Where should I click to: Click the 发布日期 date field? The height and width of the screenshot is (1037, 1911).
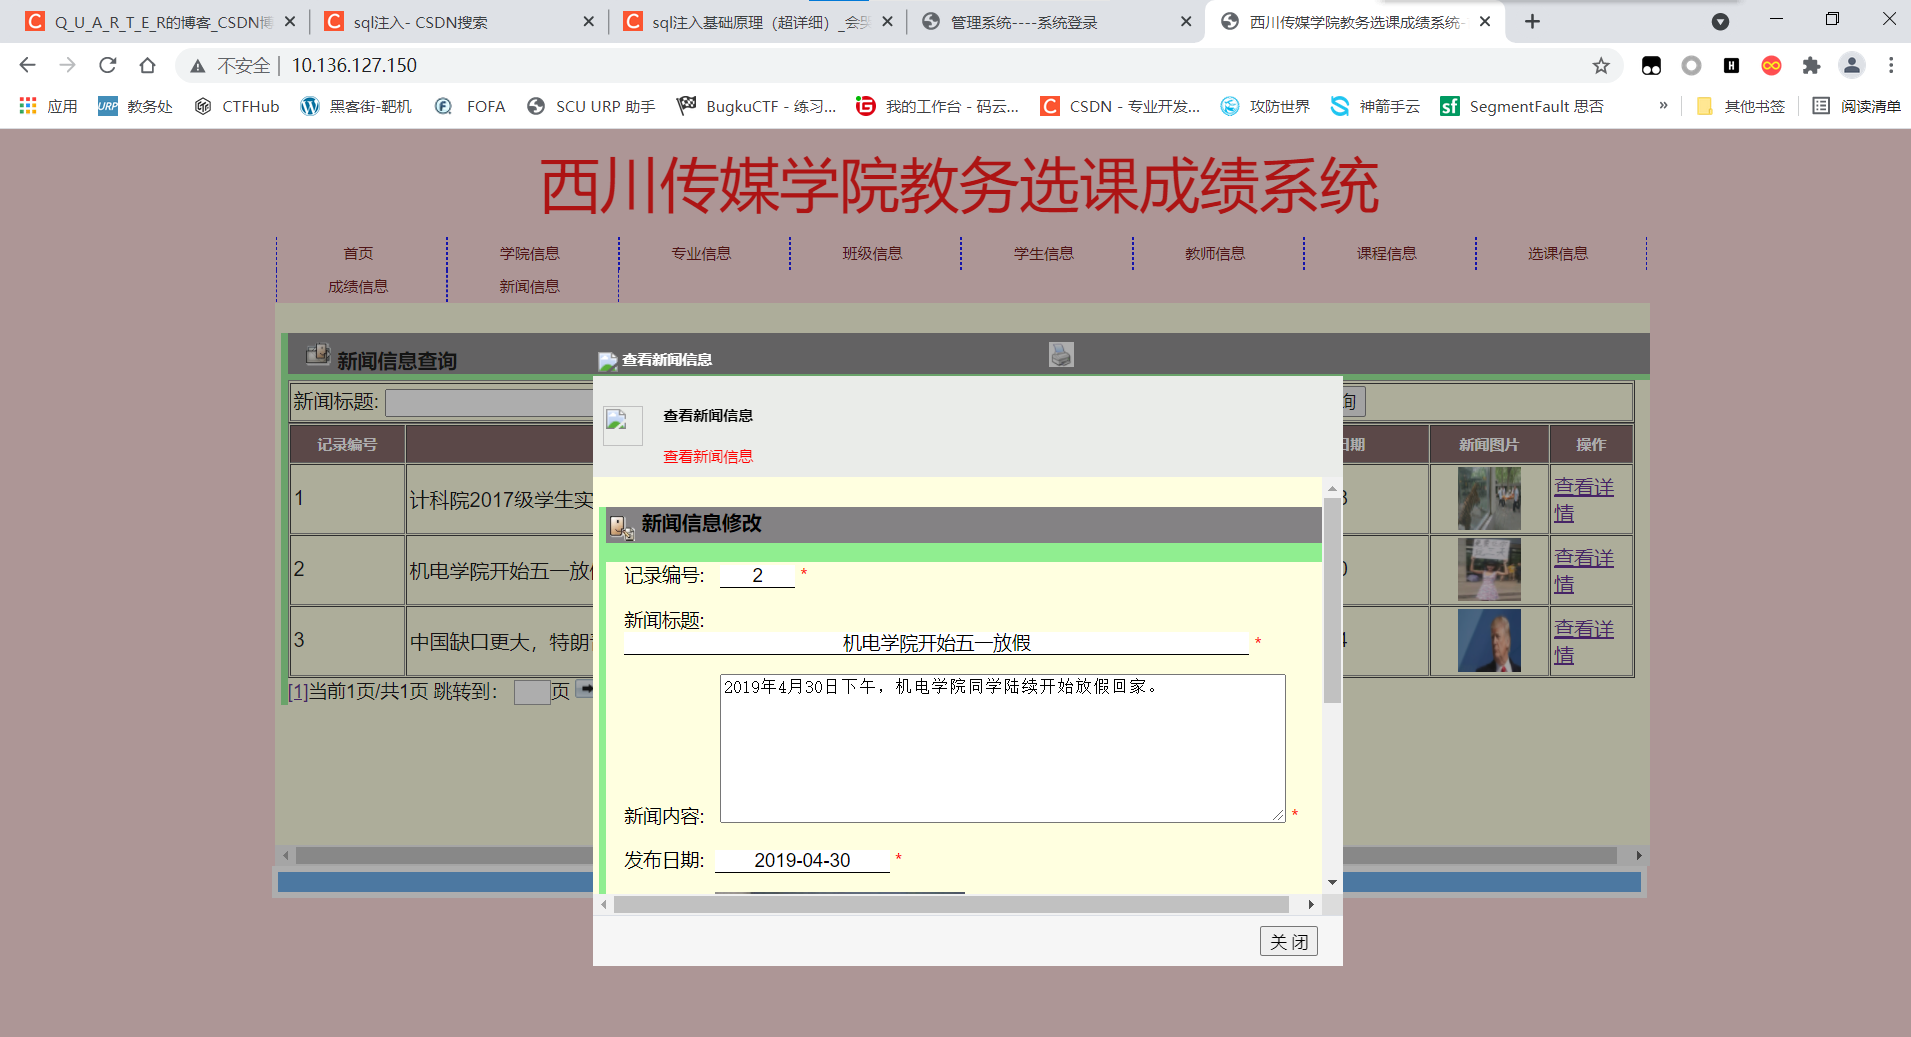(802, 860)
